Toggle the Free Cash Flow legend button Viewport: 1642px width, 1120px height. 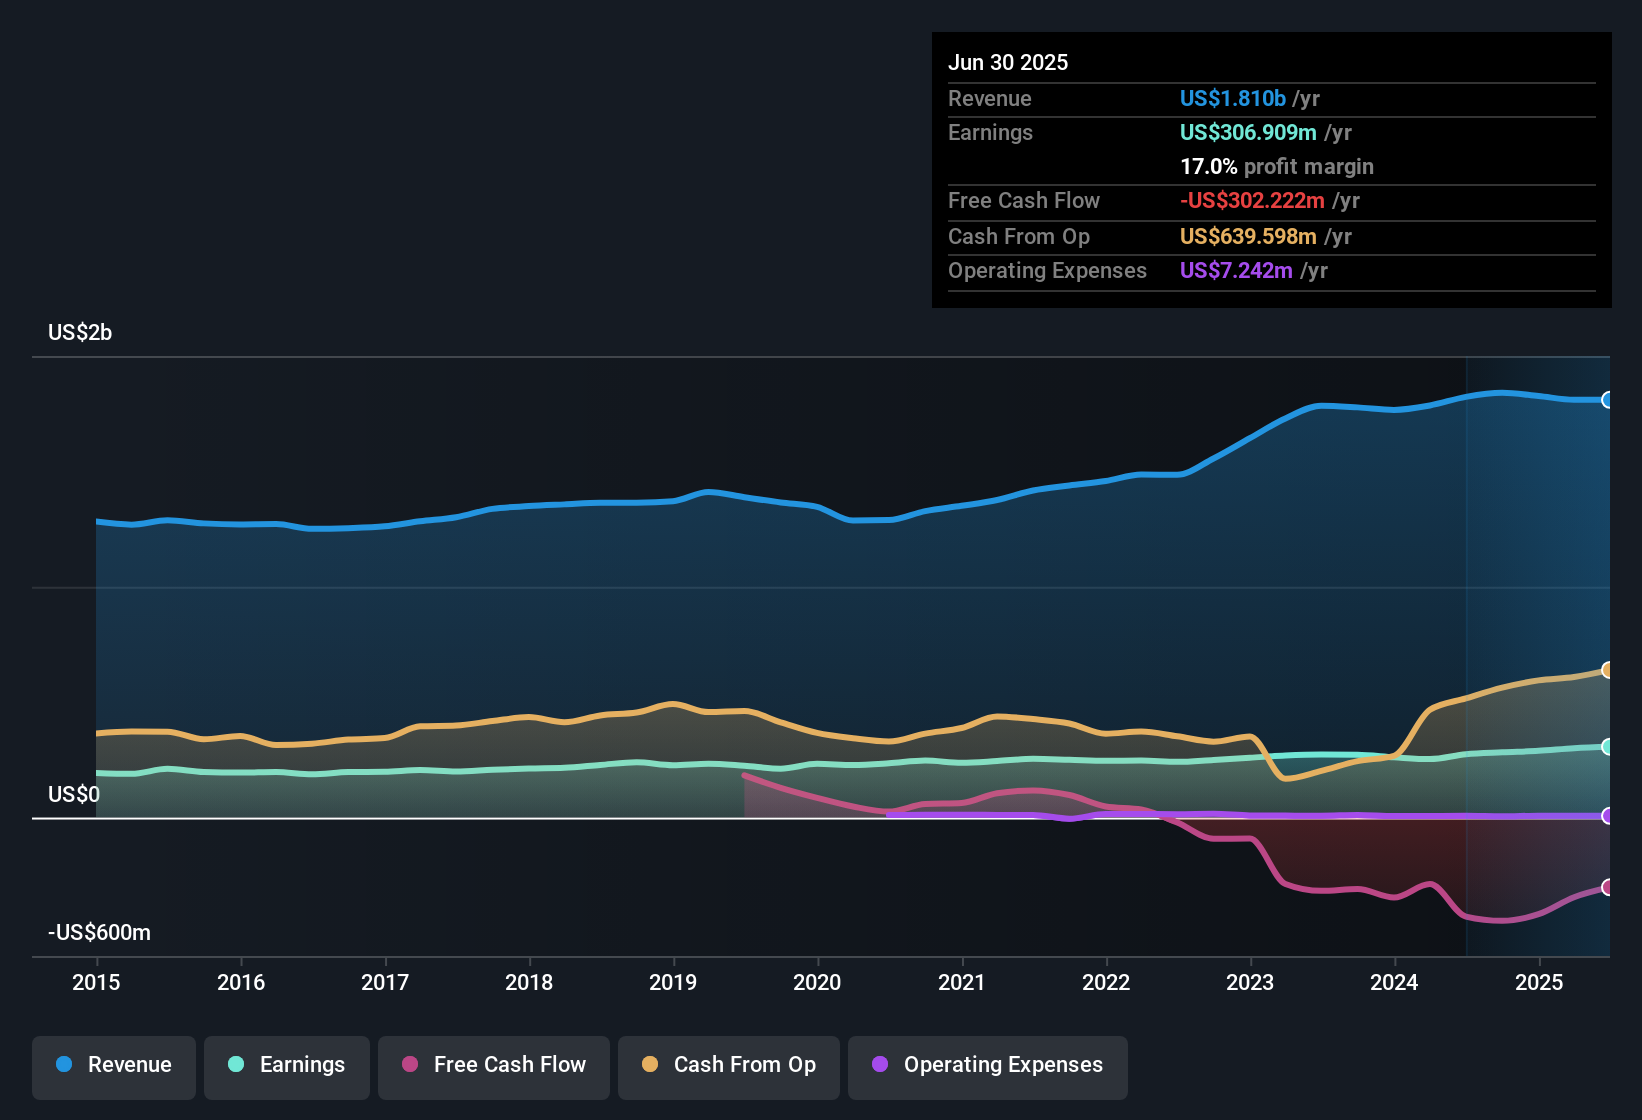pyautogui.click(x=494, y=1066)
